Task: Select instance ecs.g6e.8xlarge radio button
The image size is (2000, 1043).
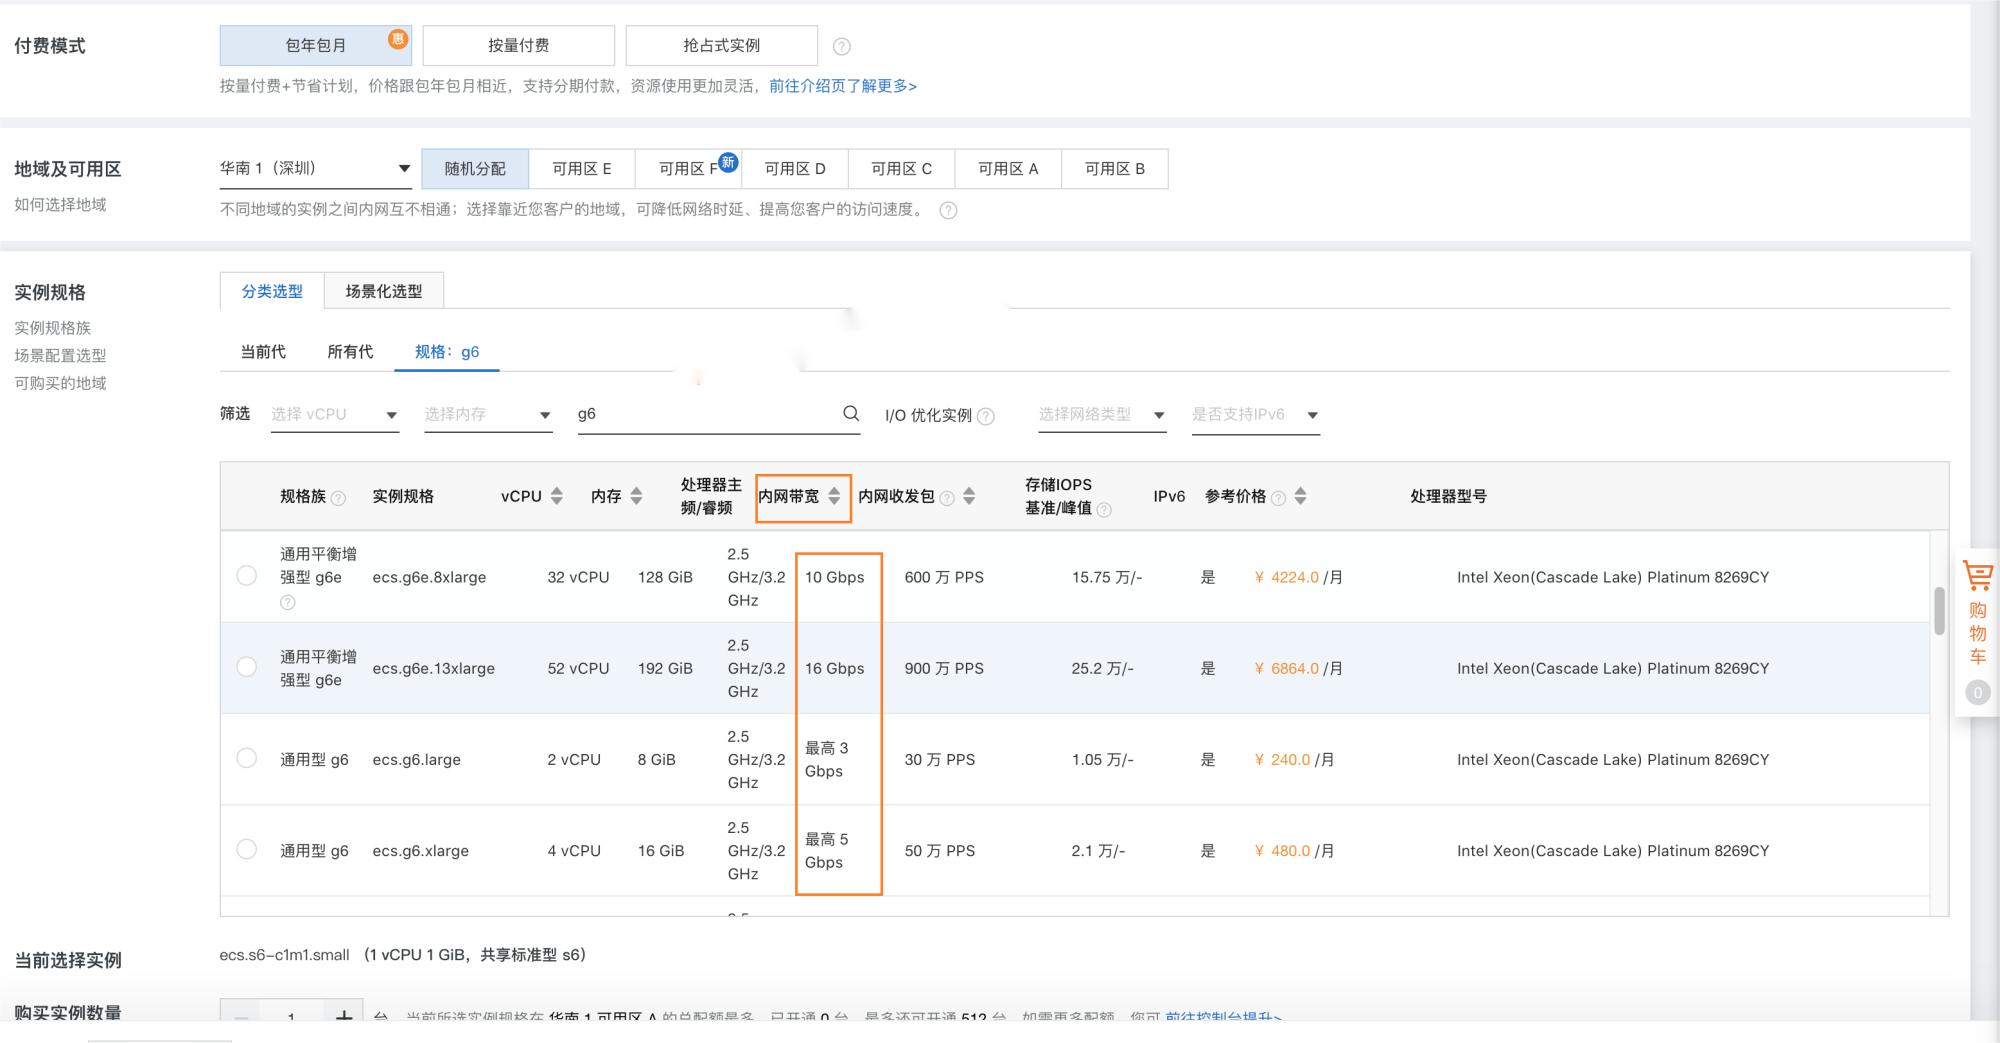Action: [x=246, y=576]
